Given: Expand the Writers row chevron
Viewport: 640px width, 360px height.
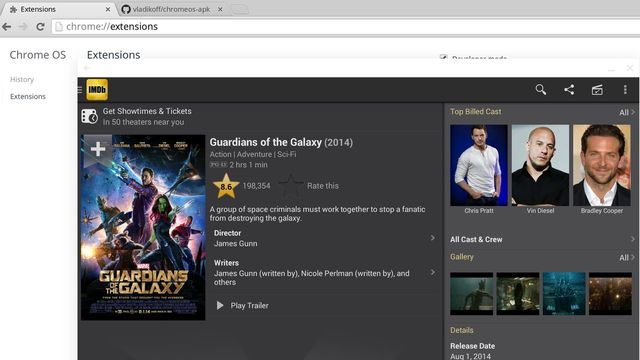Looking at the screenshot, I should pyautogui.click(x=432, y=272).
